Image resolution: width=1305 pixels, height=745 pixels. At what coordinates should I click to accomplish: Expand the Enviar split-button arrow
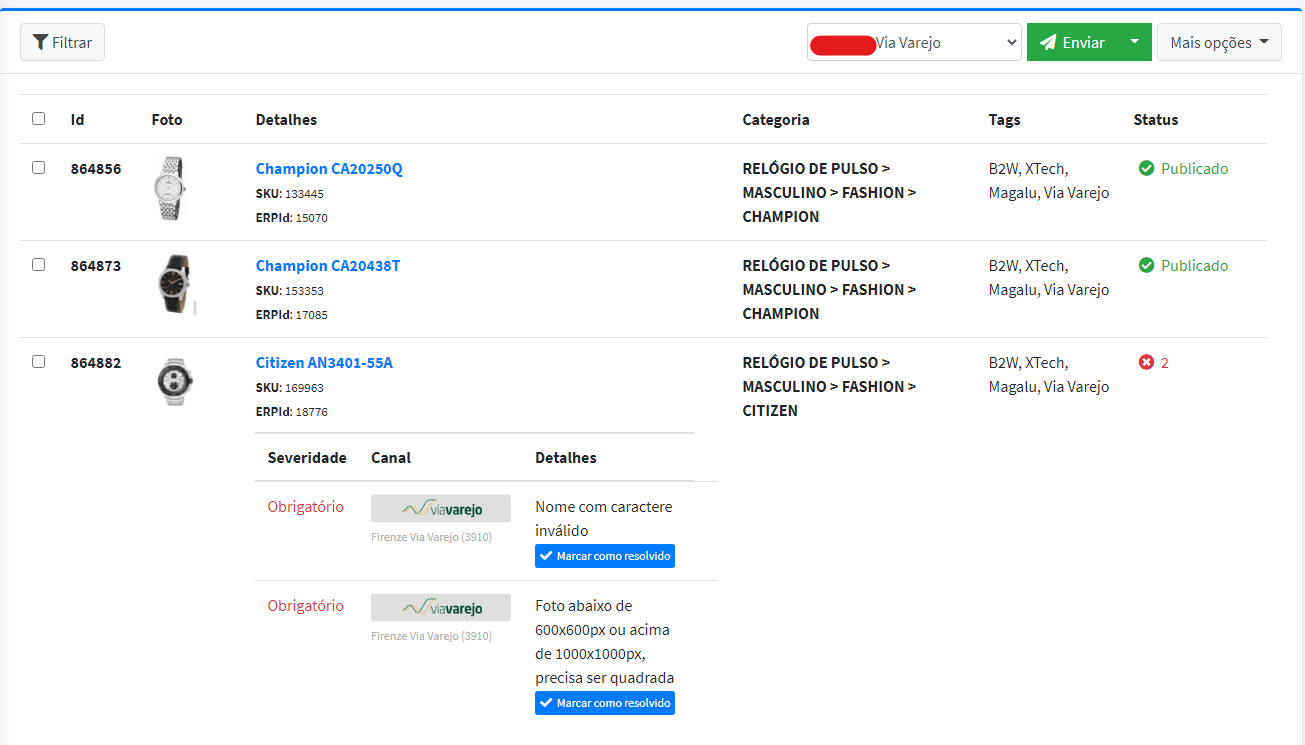pos(1134,42)
